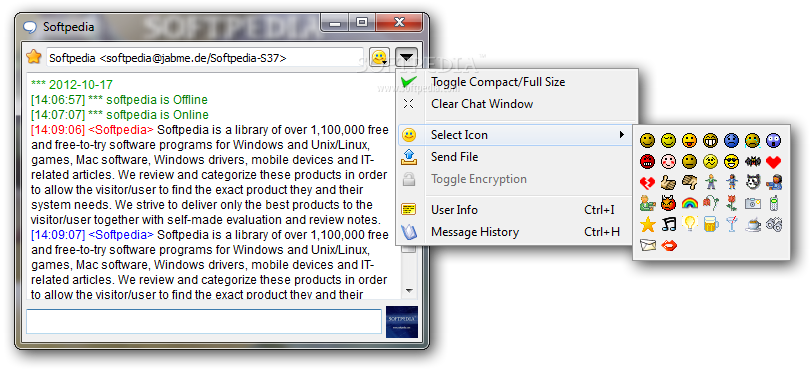Open the black arrow chat menu dropdown
Screen dimensions: 811x370
407,57
